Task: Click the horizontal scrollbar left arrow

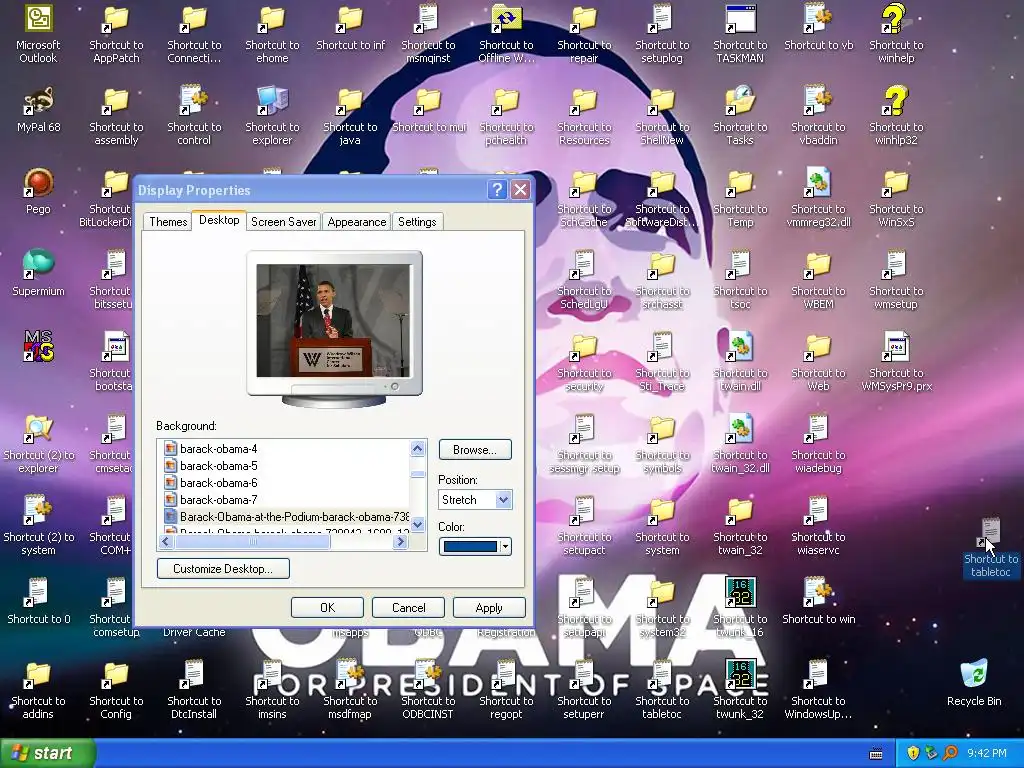Action: (166, 541)
